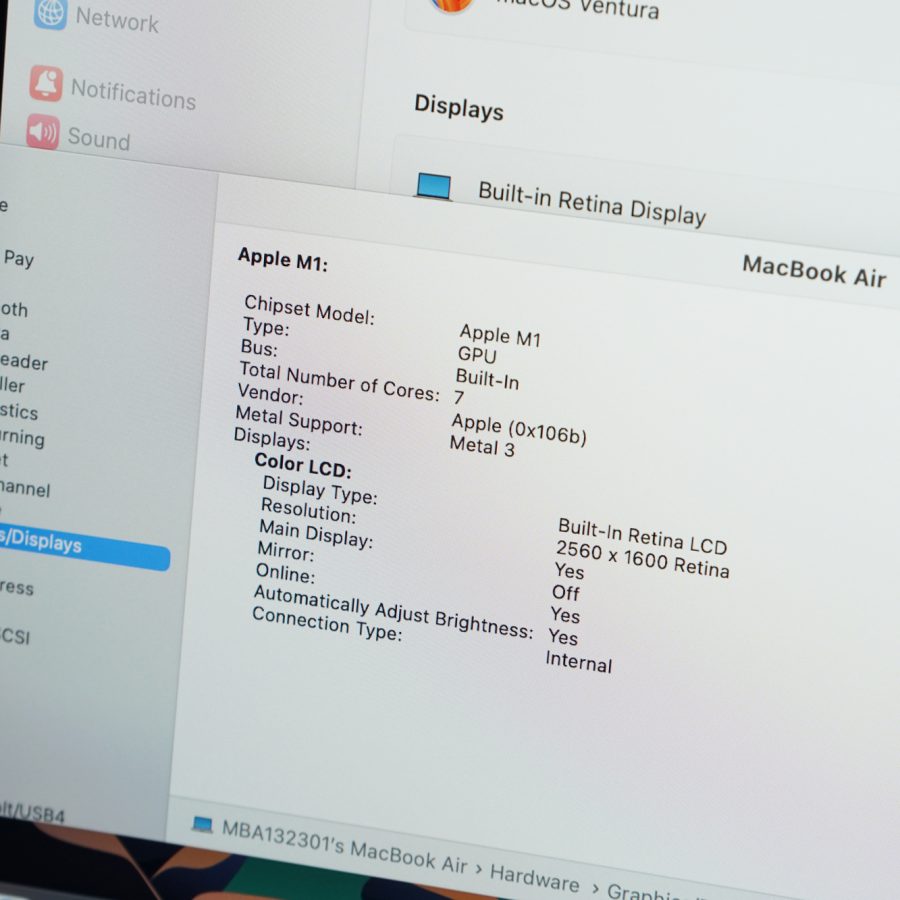Select the sidebar item ending in 'oth'
Image resolution: width=900 pixels, height=900 pixels.
click(x=14, y=309)
